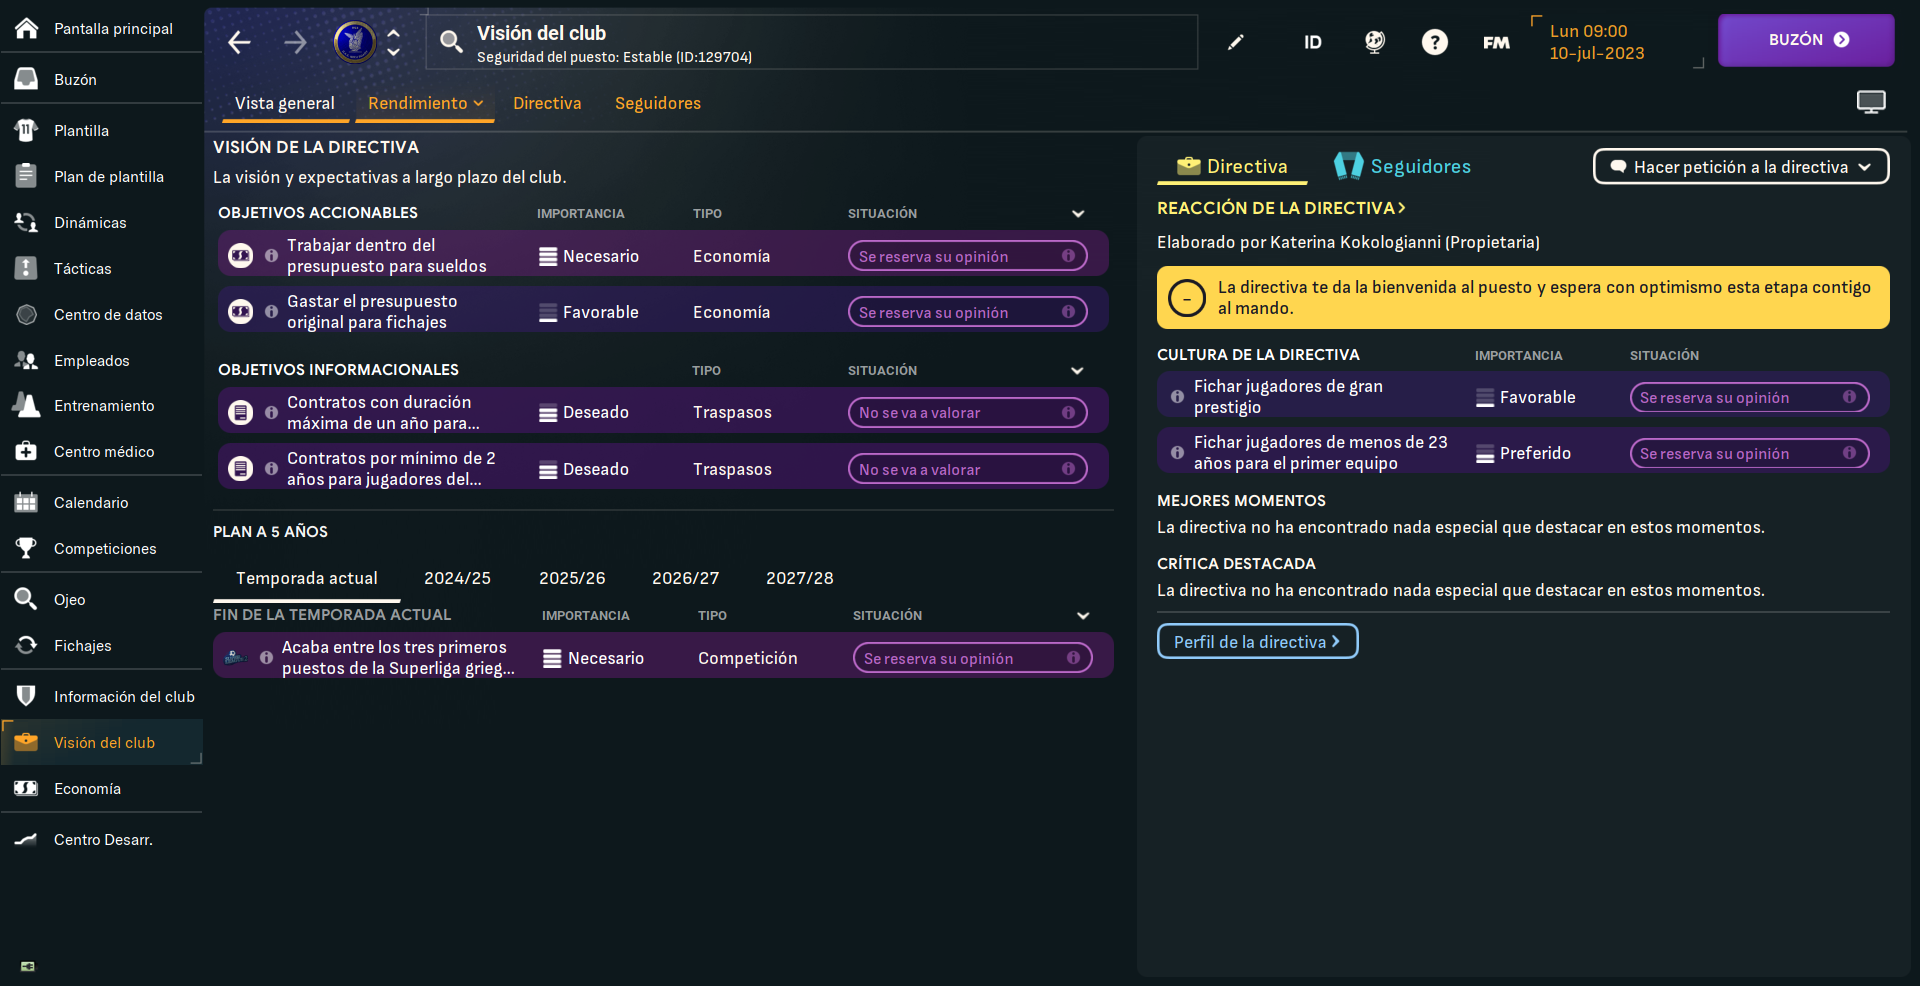Image resolution: width=1920 pixels, height=986 pixels.
Task: Click info icon for Trabajar dentro del presupuesto
Action: tap(271, 255)
